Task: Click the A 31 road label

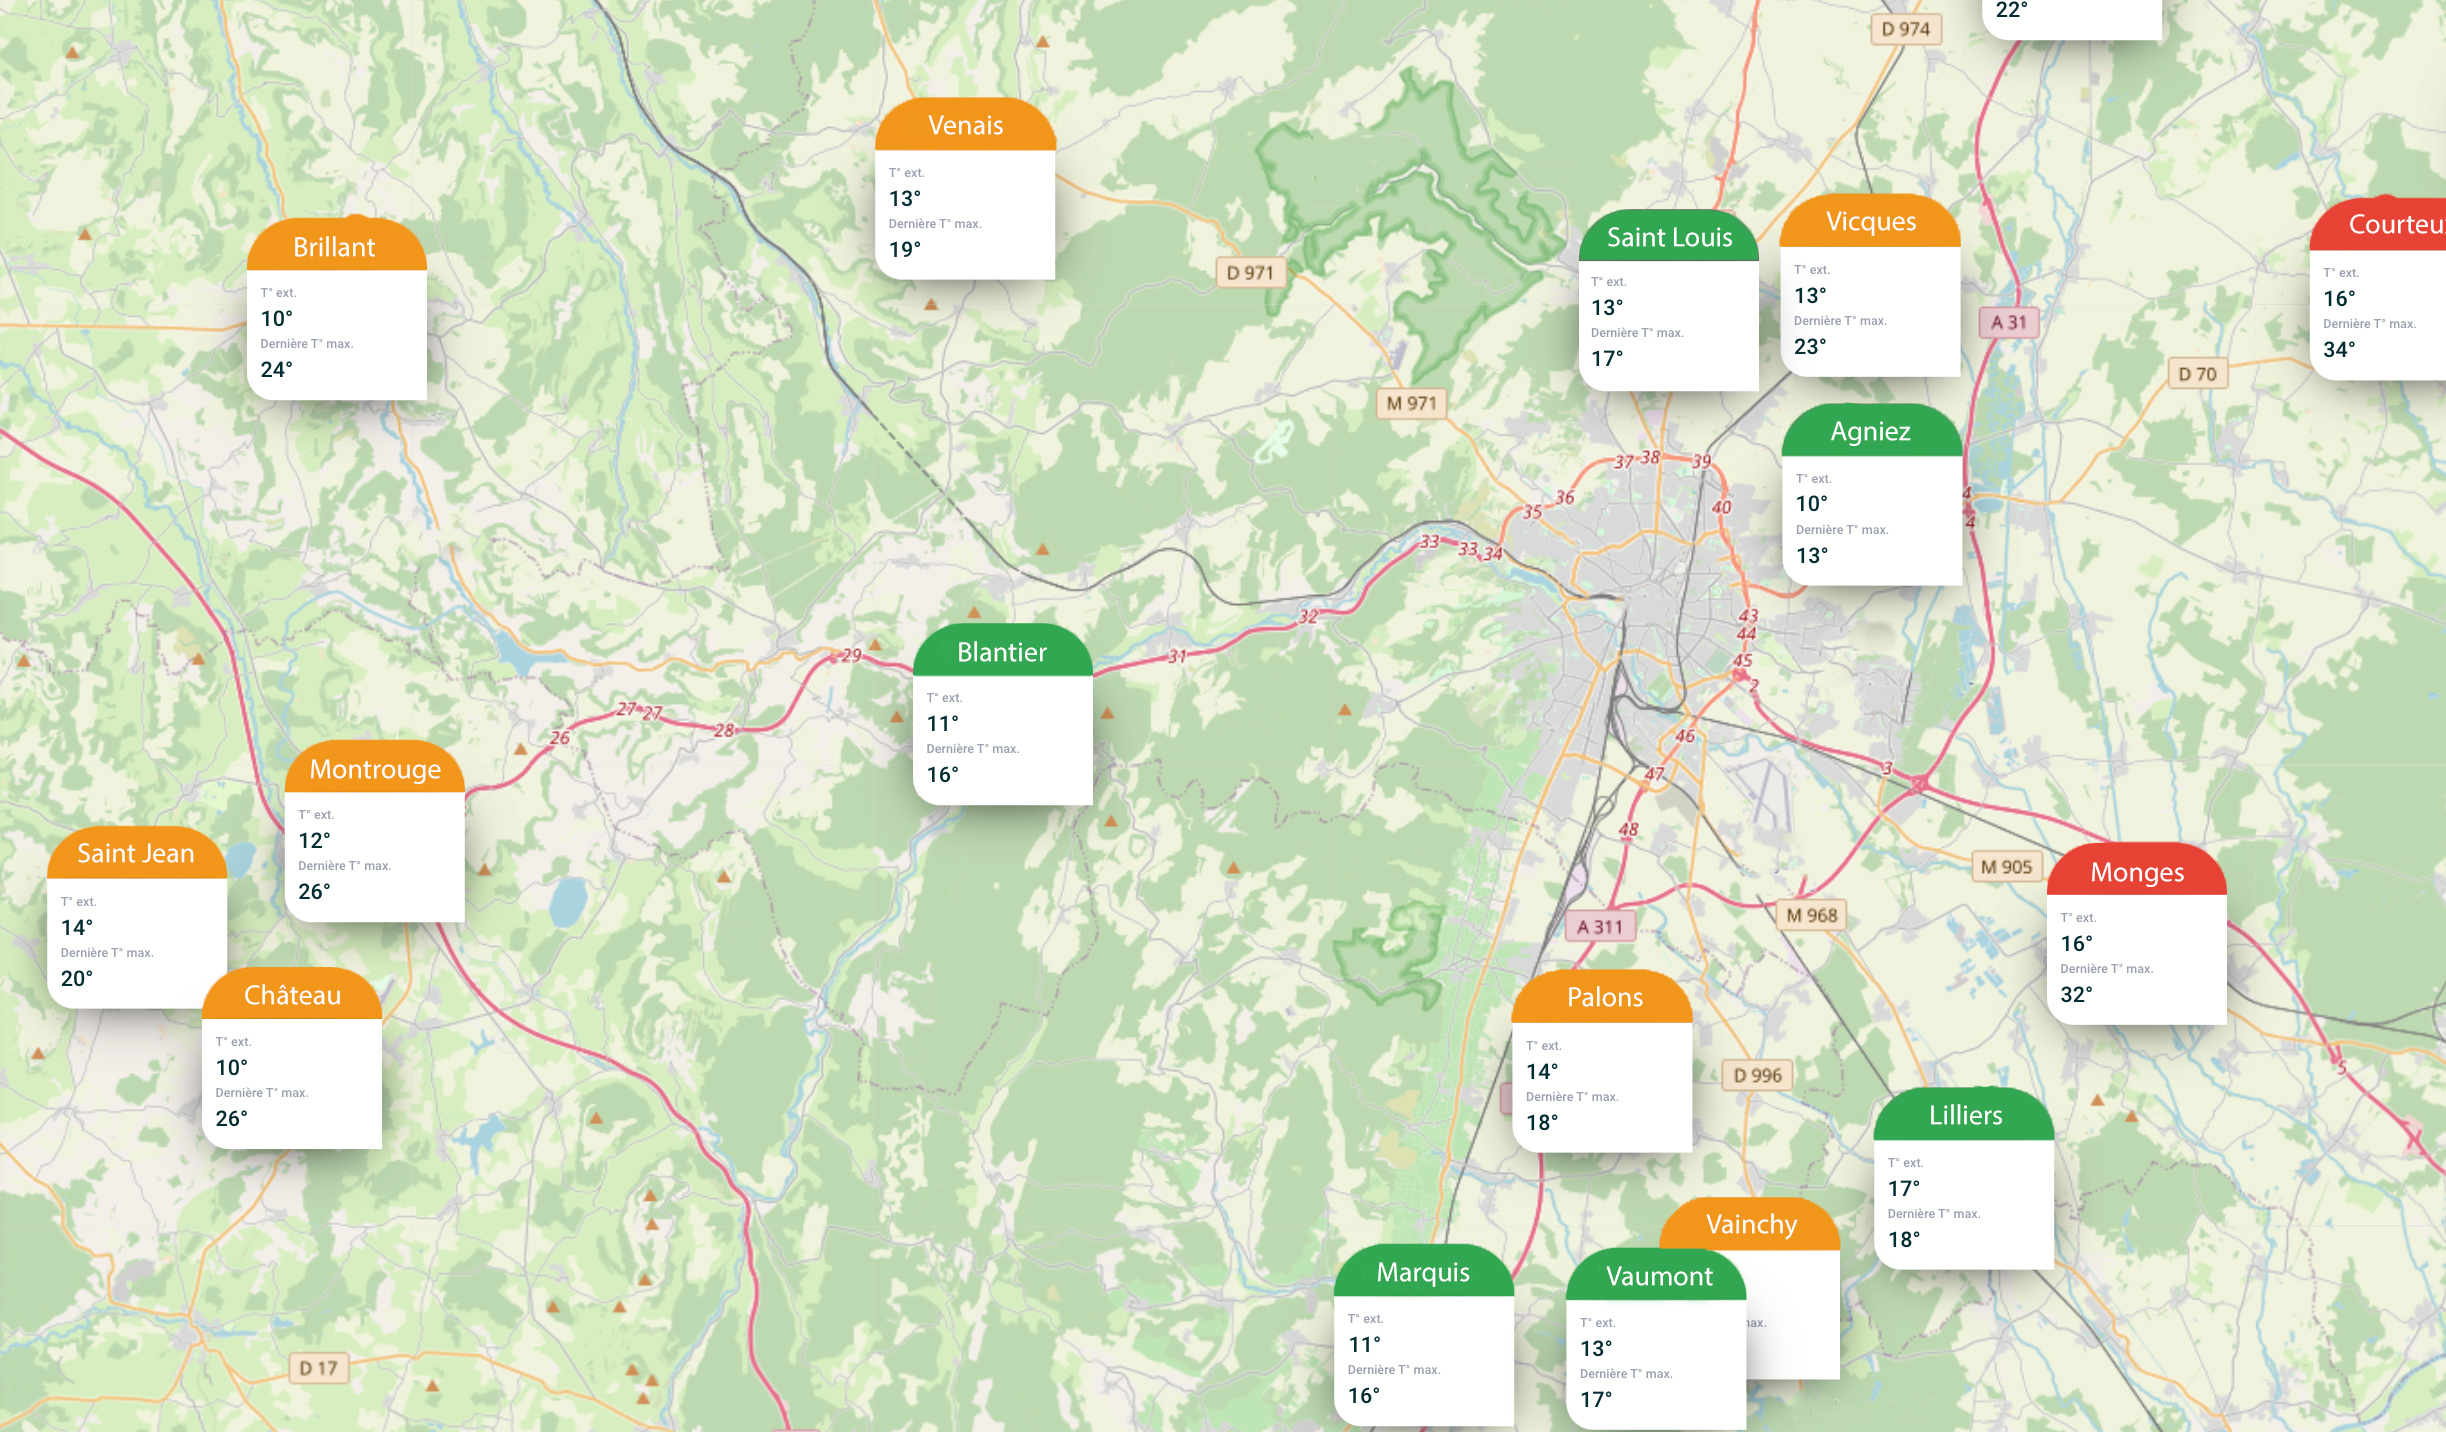Action: pos(2008,323)
